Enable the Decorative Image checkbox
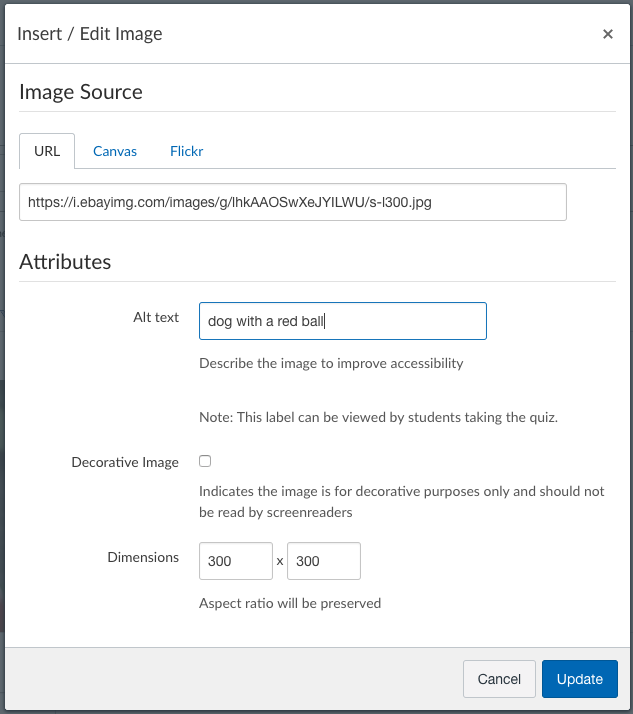Viewport: 633px width, 714px height. 205,461
